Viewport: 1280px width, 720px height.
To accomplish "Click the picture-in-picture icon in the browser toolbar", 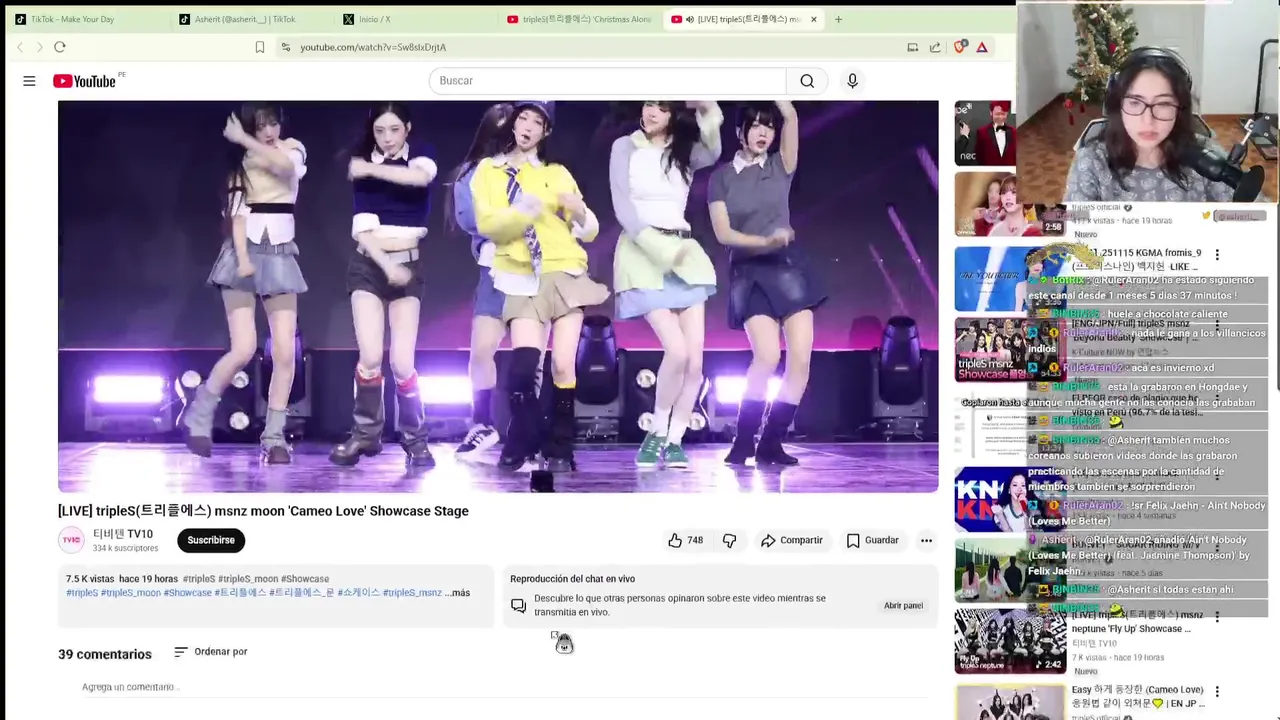I will click(x=912, y=47).
